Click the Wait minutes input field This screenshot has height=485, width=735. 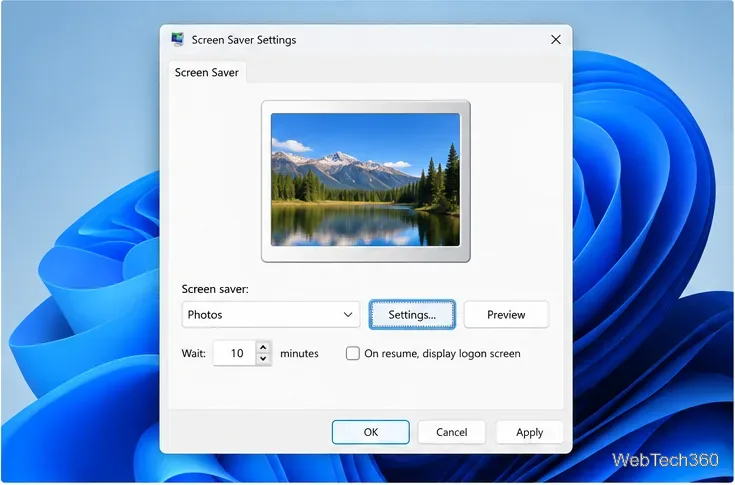[234, 353]
